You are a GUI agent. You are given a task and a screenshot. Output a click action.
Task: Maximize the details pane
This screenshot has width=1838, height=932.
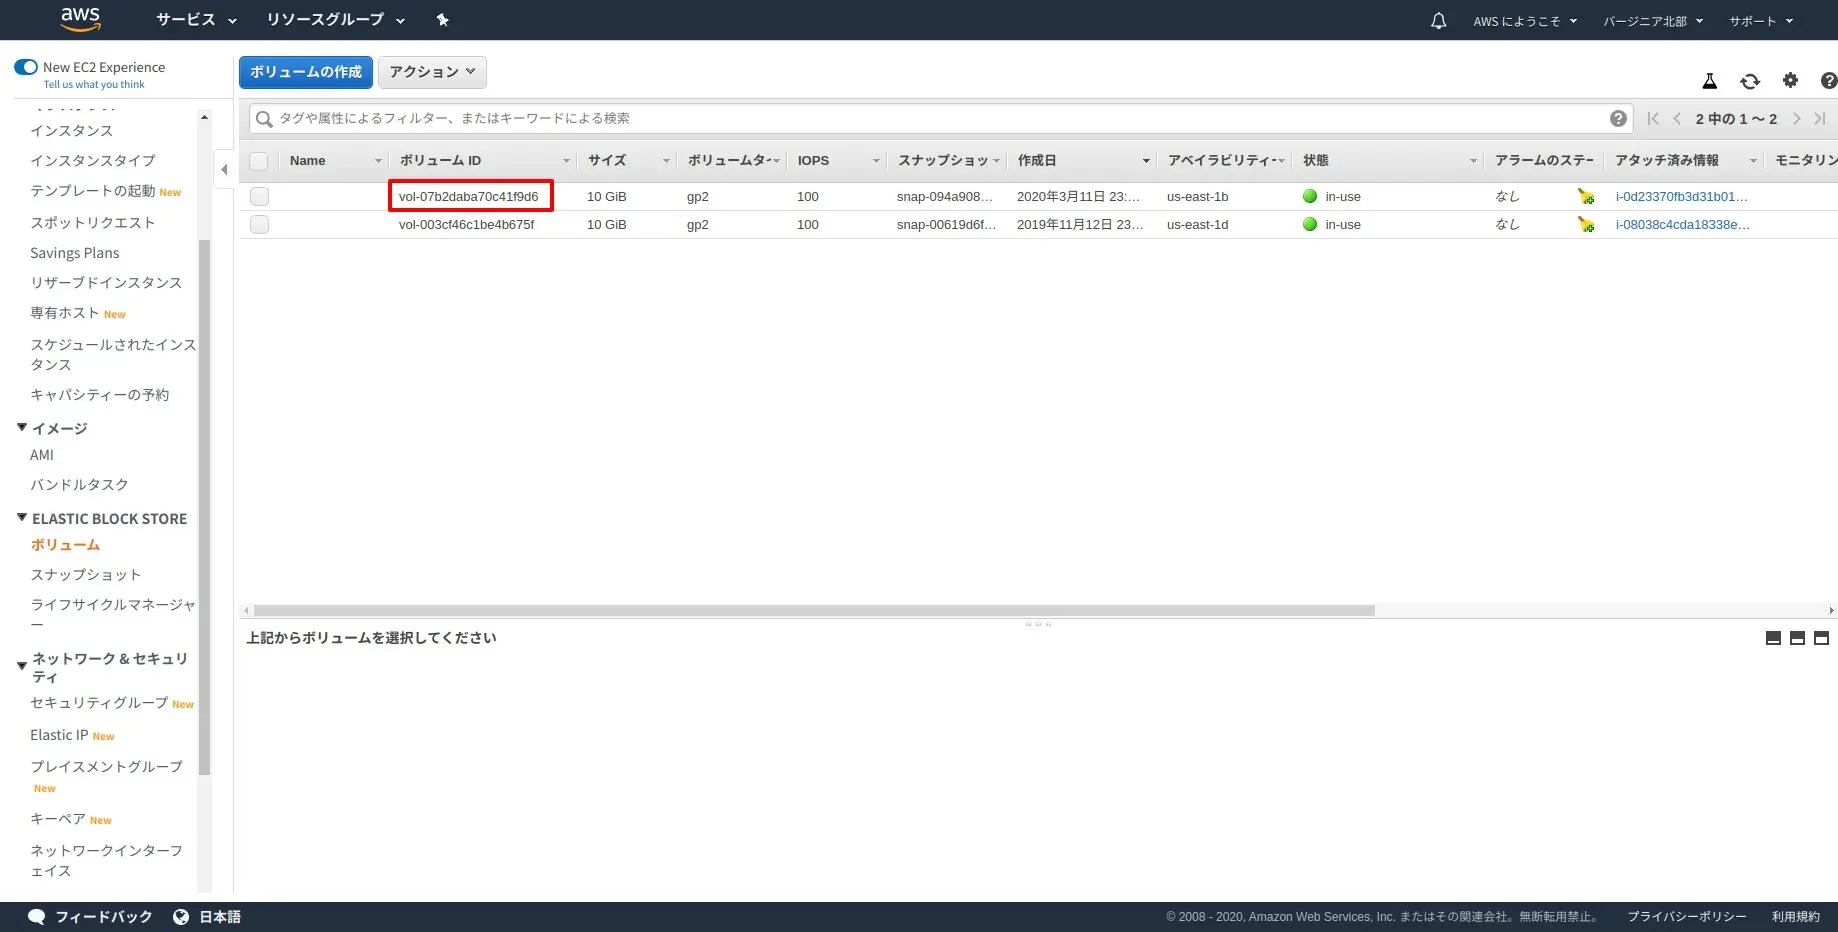1821,638
